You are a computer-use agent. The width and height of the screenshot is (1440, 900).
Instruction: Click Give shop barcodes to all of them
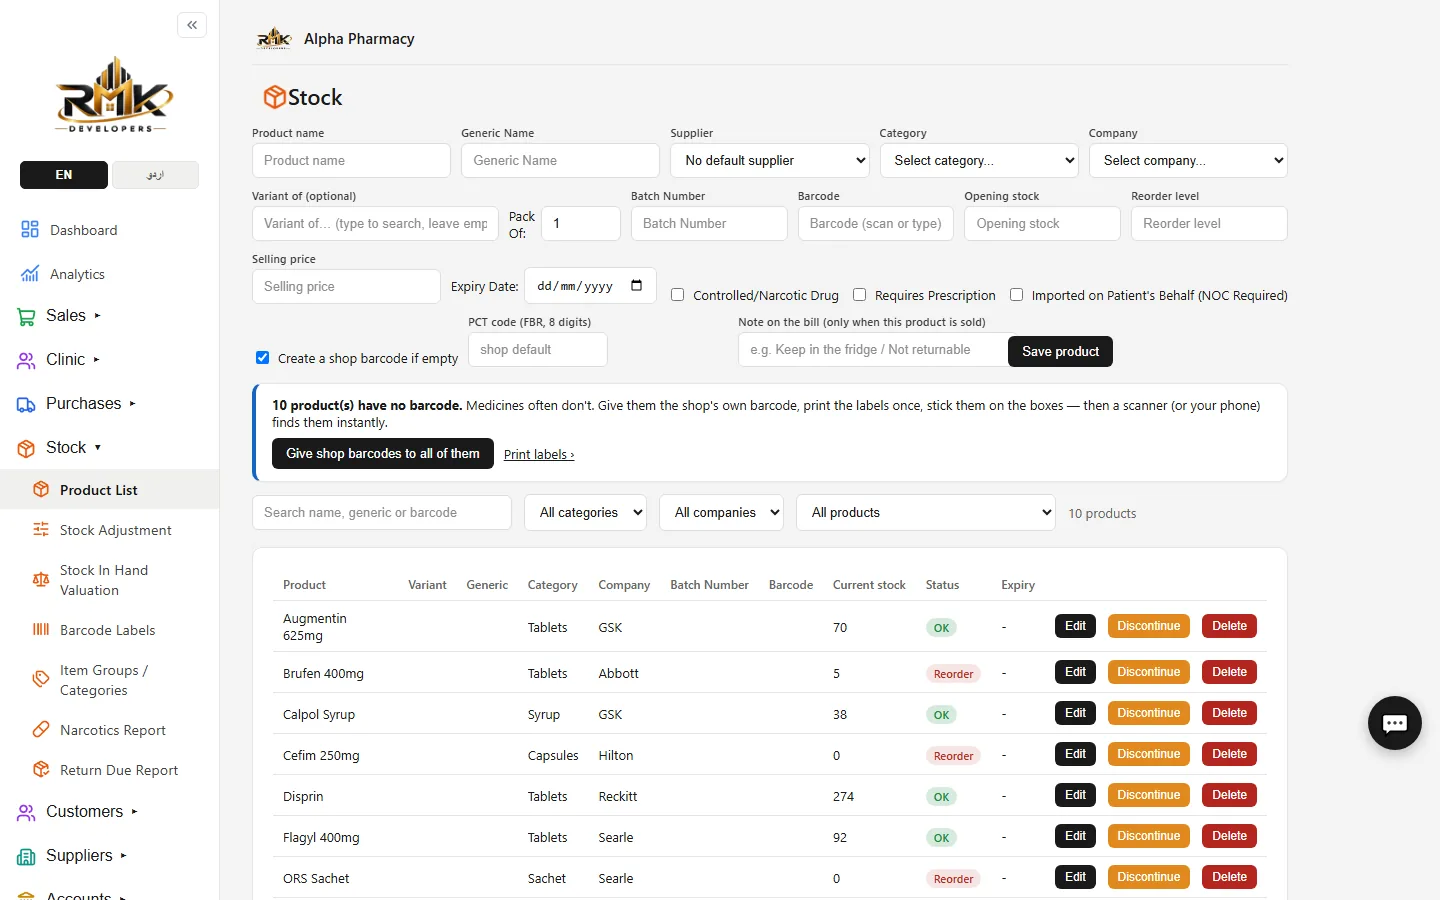pyautogui.click(x=383, y=454)
